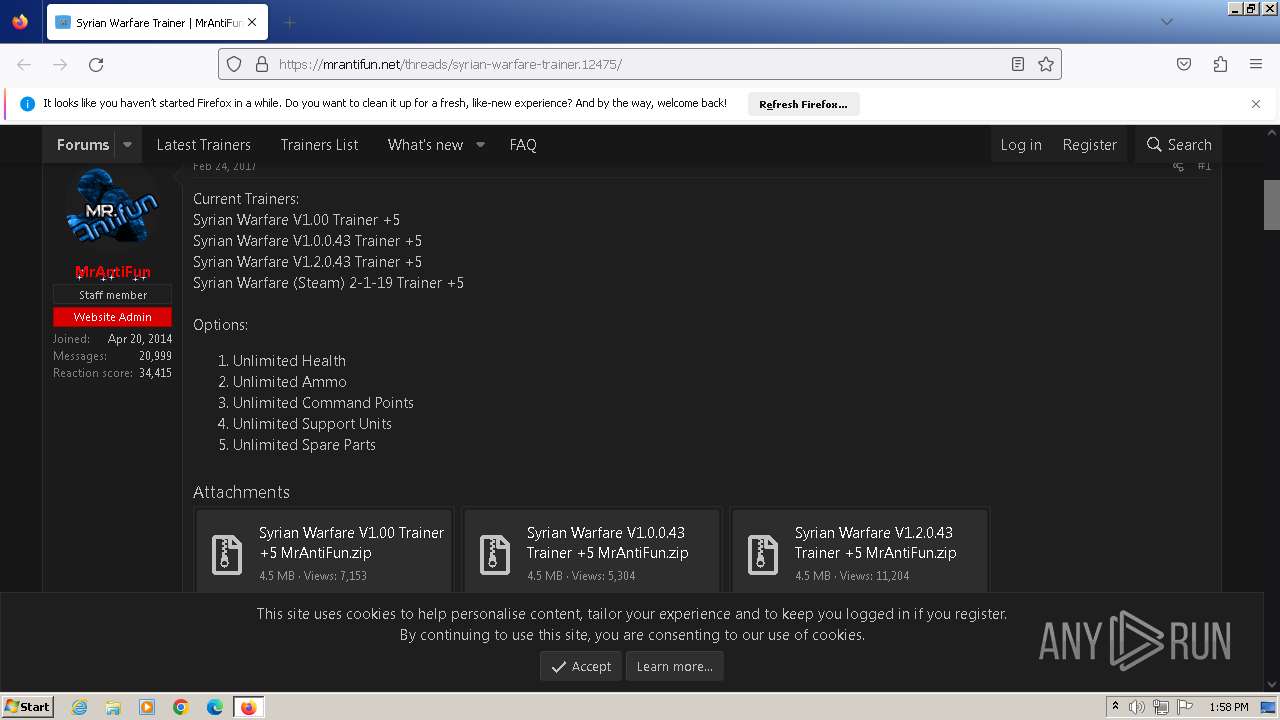Viewport: 1280px width, 720px height.
Task: Click the Staff member banner
Action: [113, 295]
